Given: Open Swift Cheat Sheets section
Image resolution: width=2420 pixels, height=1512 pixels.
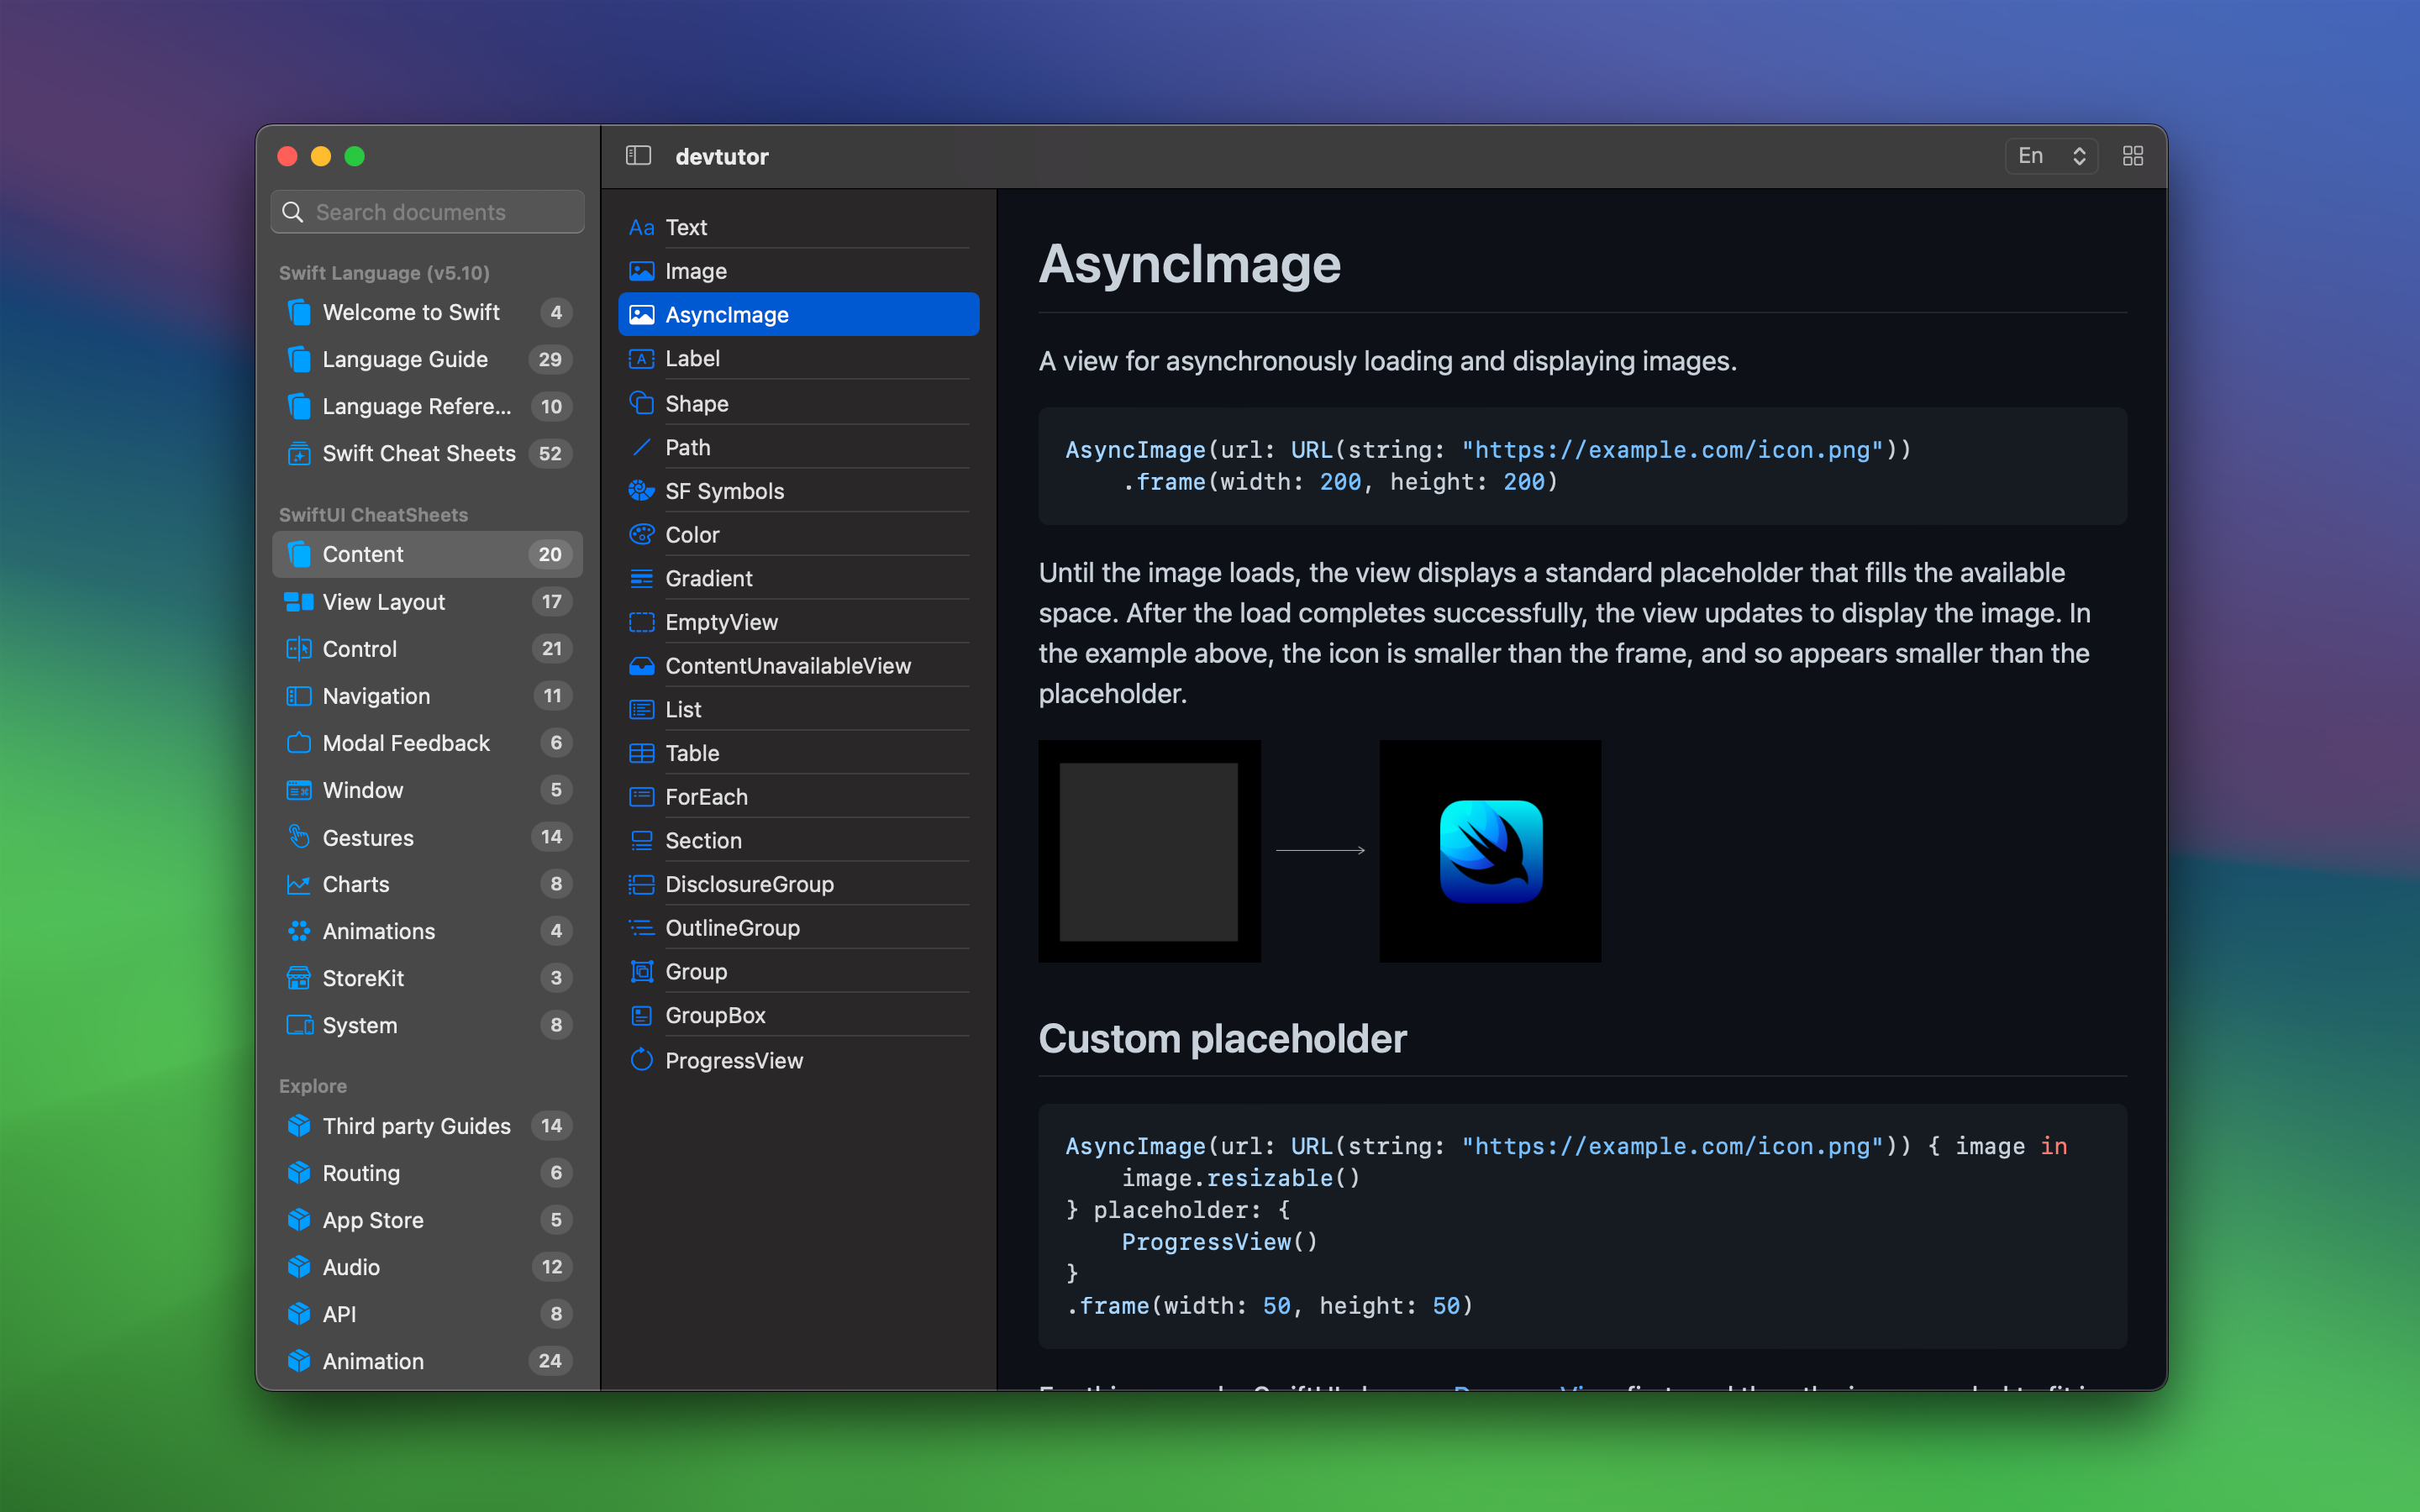Looking at the screenshot, I should tap(418, 454).
